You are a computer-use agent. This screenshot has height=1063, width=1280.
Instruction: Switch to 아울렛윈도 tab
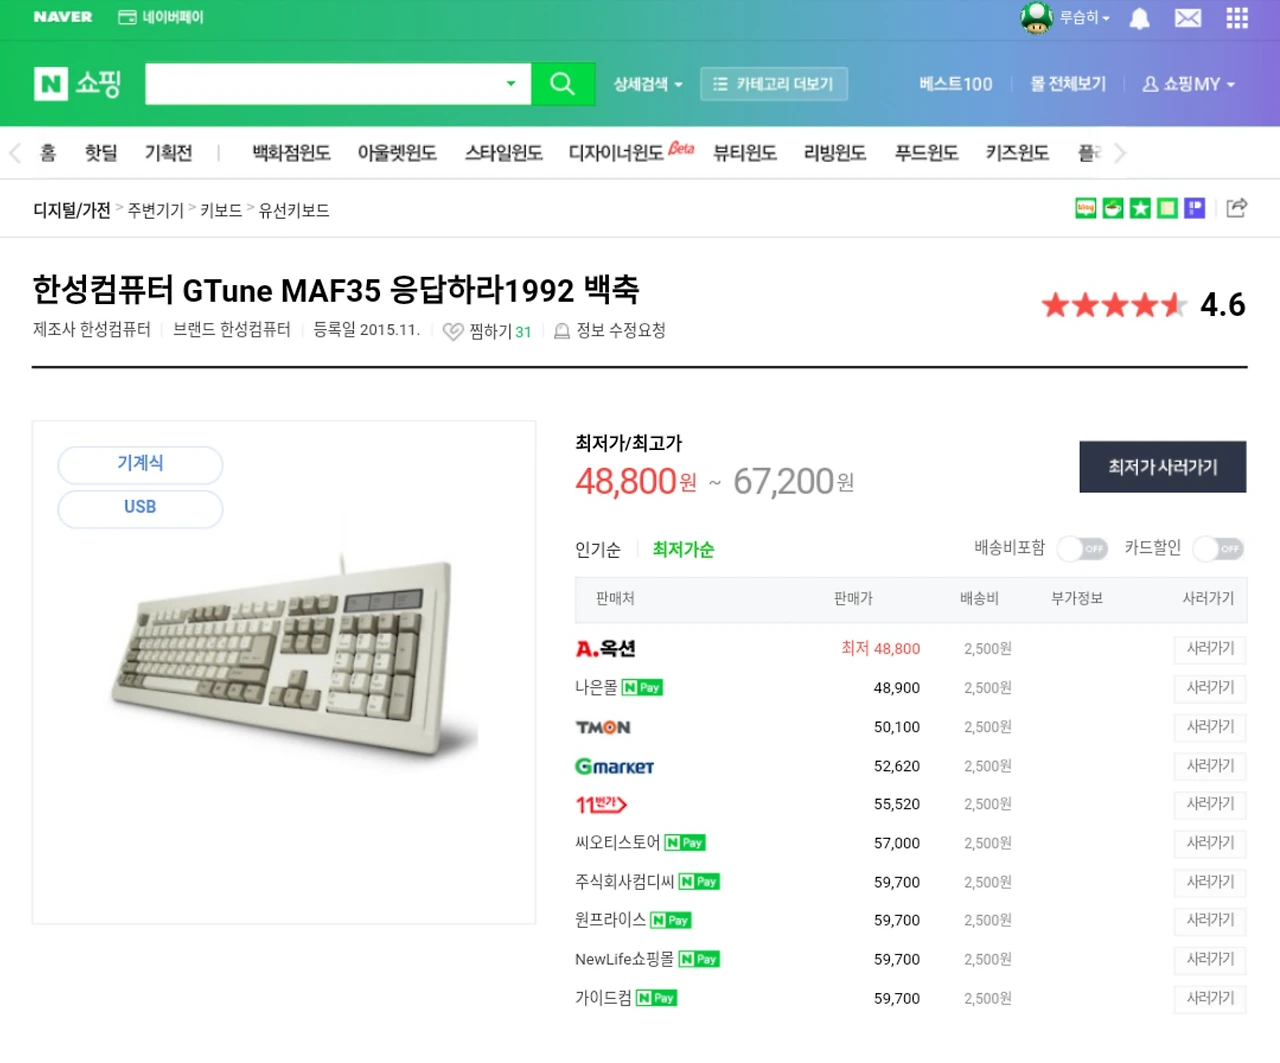[397, 153]
